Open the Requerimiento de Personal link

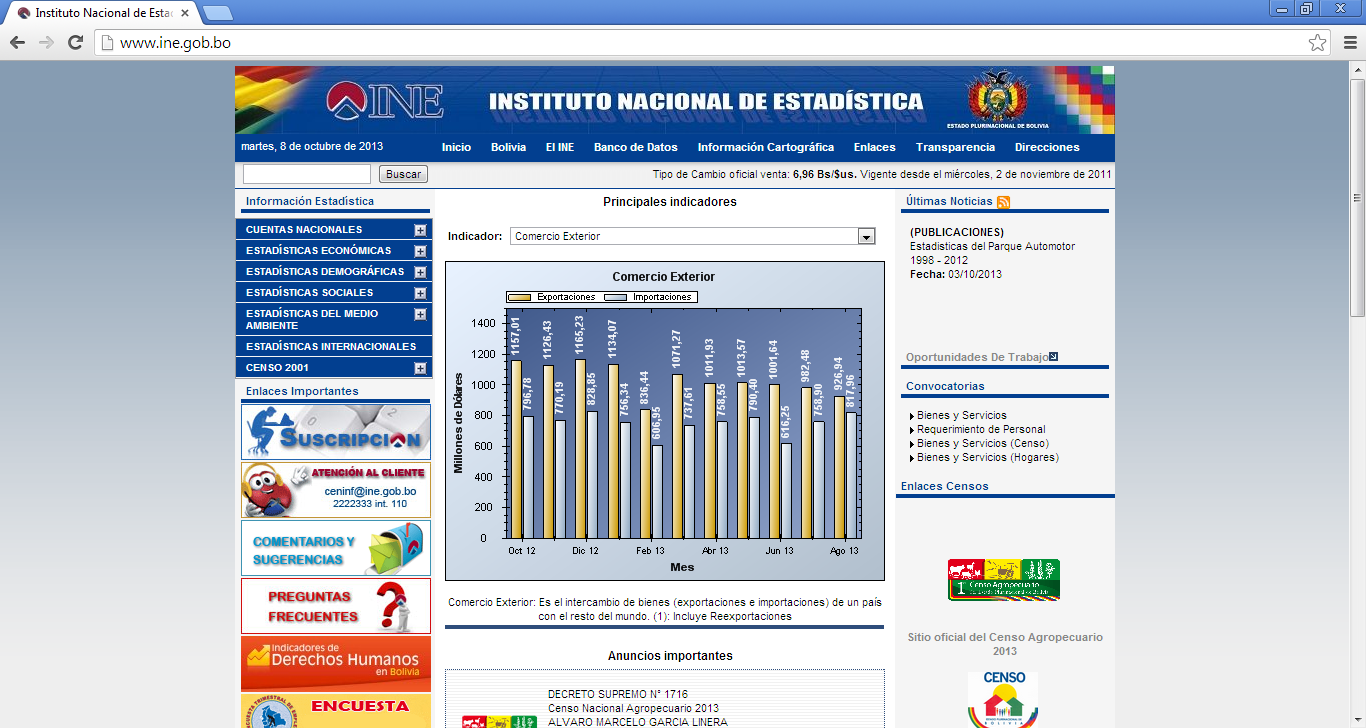(981, 429)
